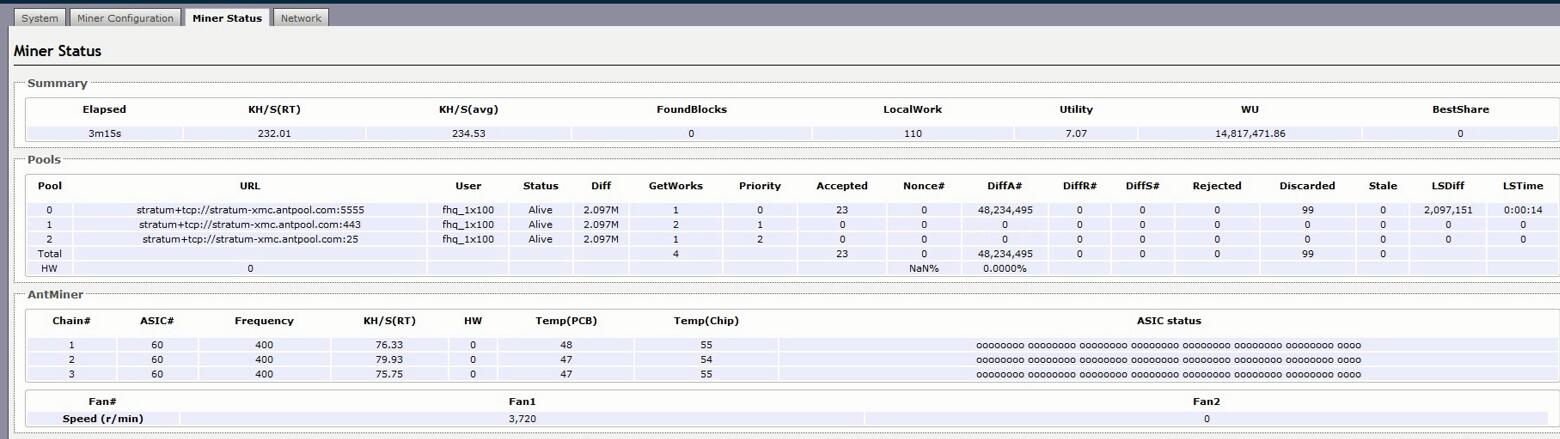Click the WU value 14,817,471.86
Viewport: 1560px width, 439px height.
[1248, 133]
